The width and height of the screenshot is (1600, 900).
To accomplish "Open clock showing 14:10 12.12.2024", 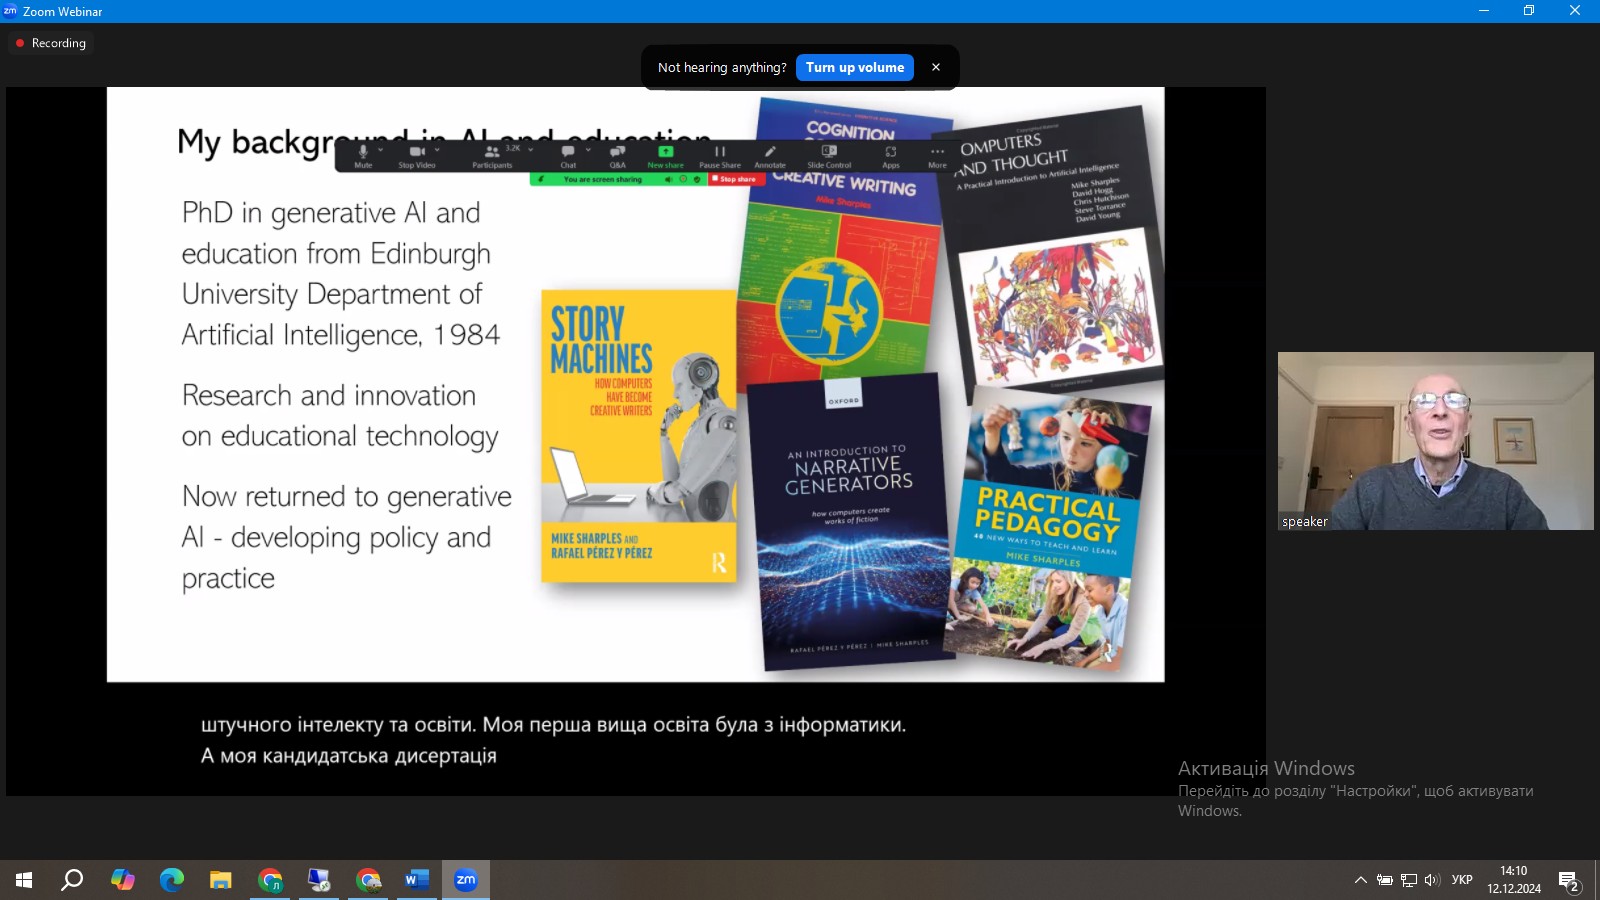I will click(x=1514, y=880).
